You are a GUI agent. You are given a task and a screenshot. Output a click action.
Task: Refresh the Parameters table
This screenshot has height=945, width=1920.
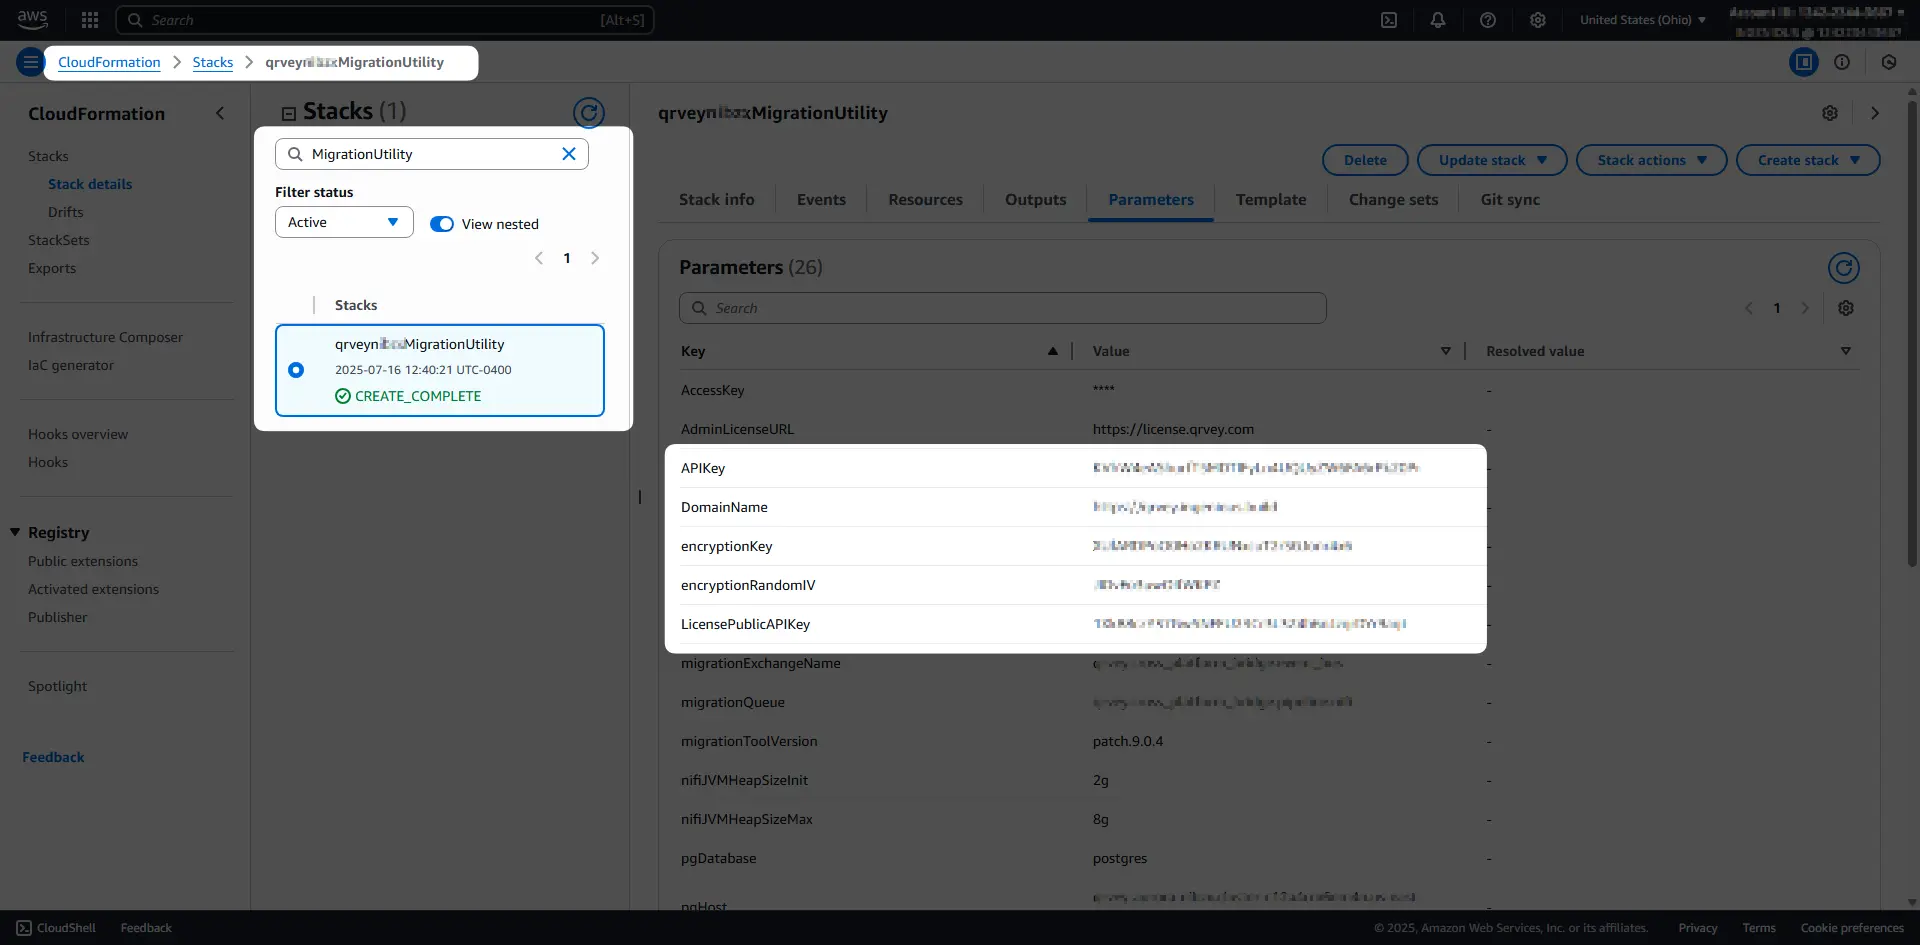1844,268
